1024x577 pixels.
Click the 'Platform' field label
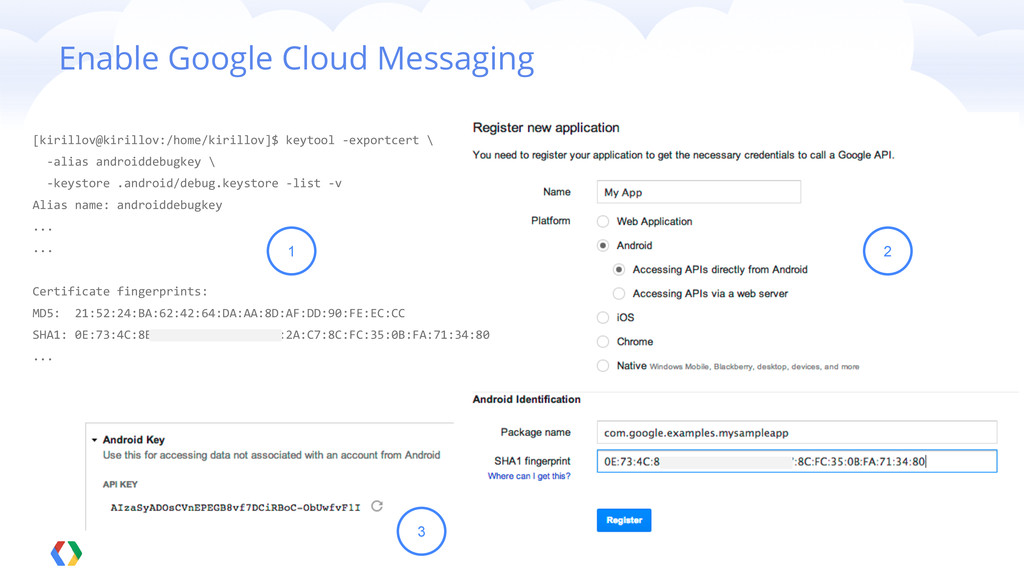[x=551, y=221]
